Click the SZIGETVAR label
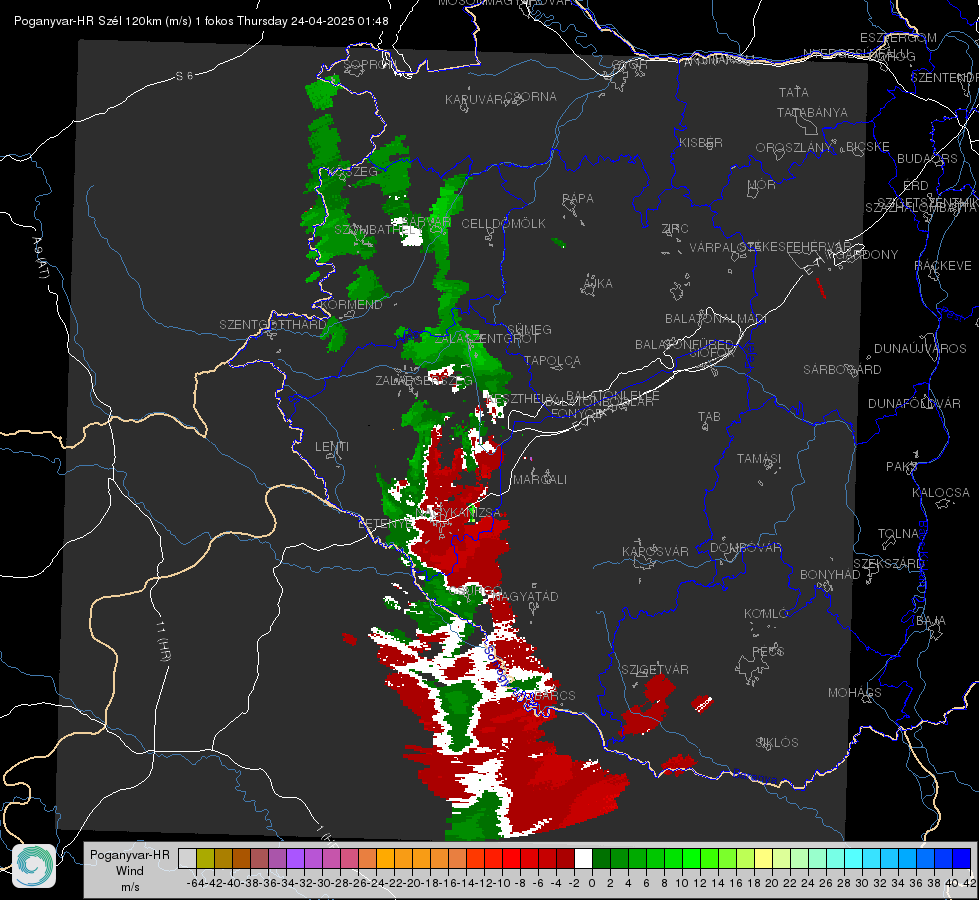Screen dimensions: 979x900 (654, 669)
